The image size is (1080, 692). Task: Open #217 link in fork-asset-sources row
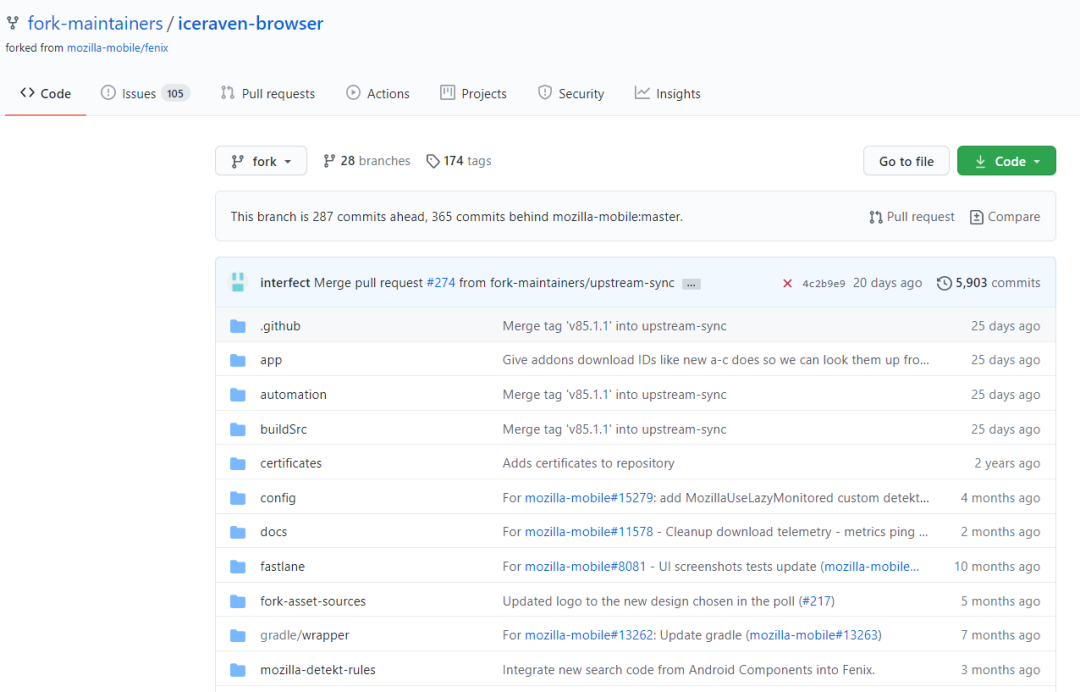click(x=816, y=601)
